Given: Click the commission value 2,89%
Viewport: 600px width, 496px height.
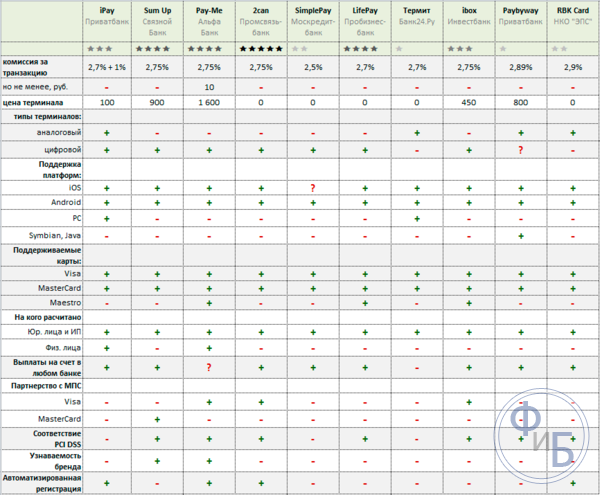Looking at the screenshot, I should (520, 67).
